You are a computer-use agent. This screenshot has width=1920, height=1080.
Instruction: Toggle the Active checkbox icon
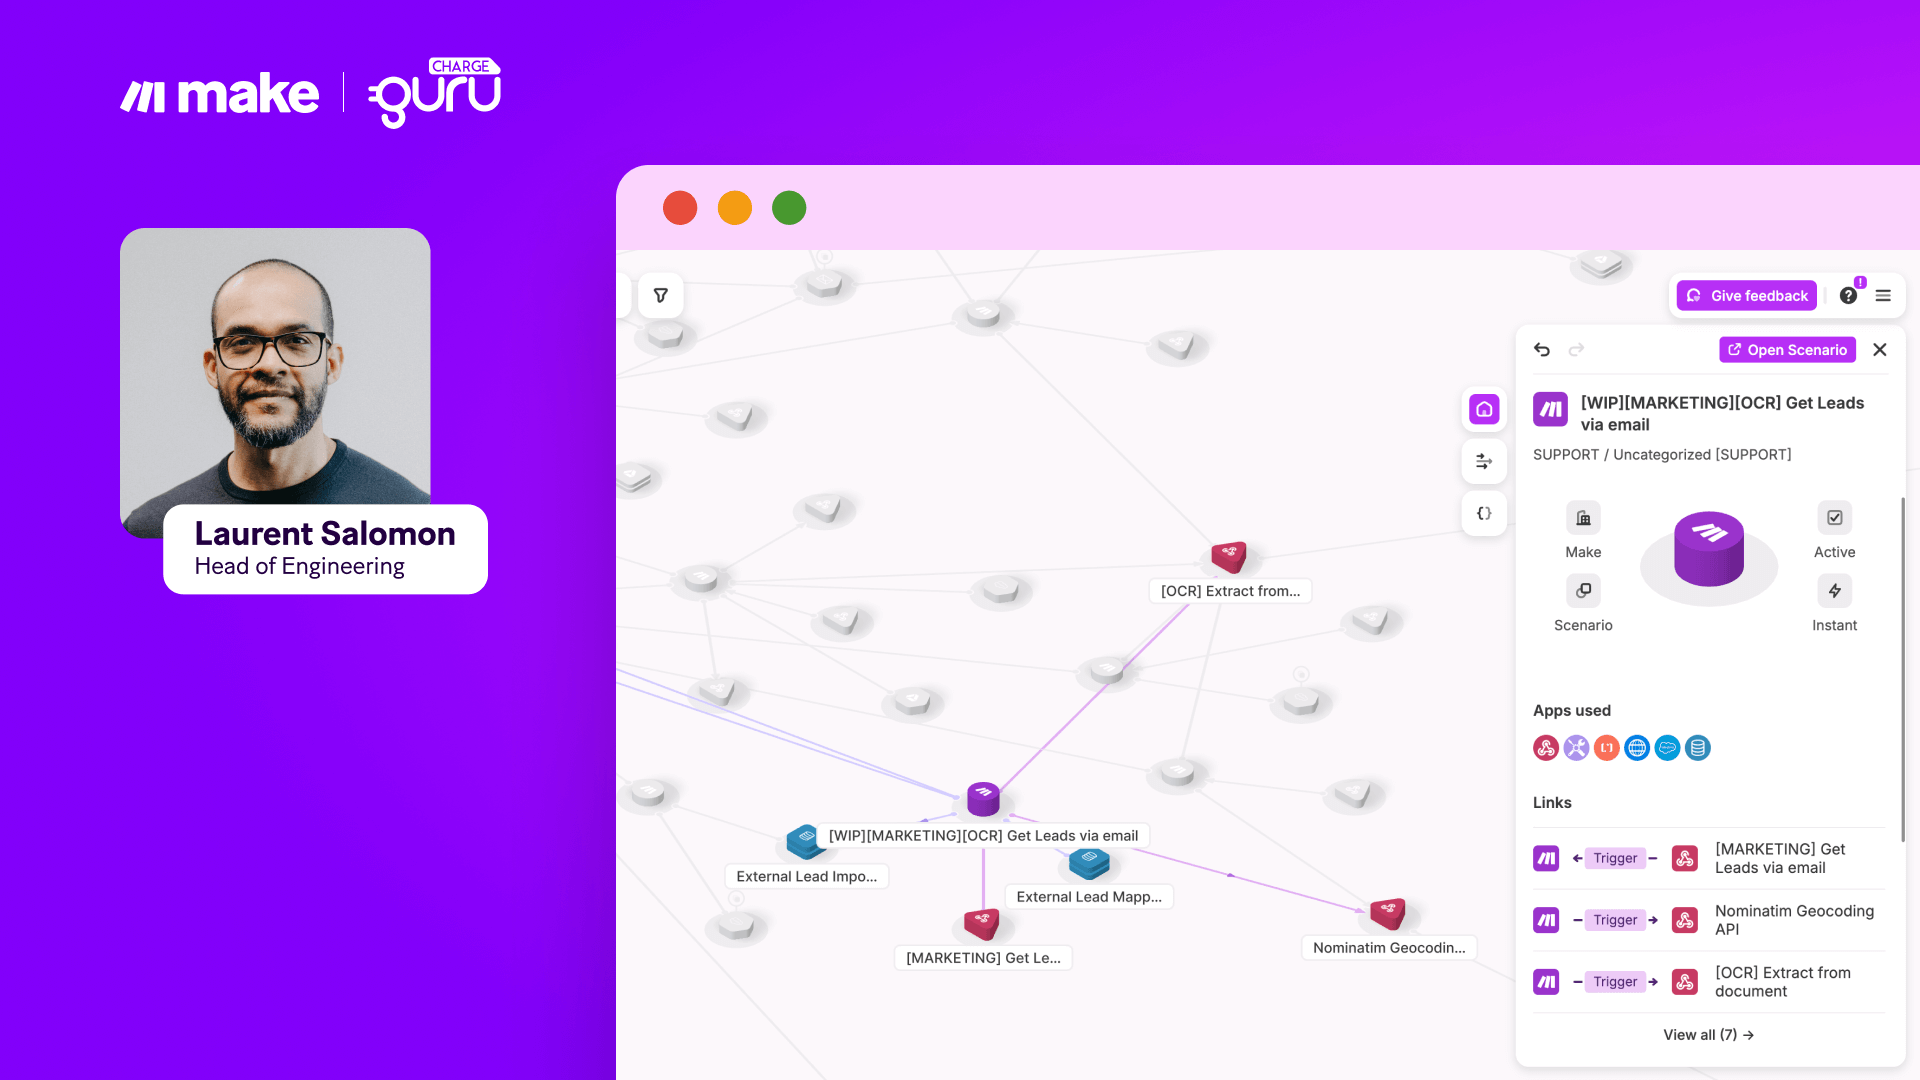tap(1834, 518)
